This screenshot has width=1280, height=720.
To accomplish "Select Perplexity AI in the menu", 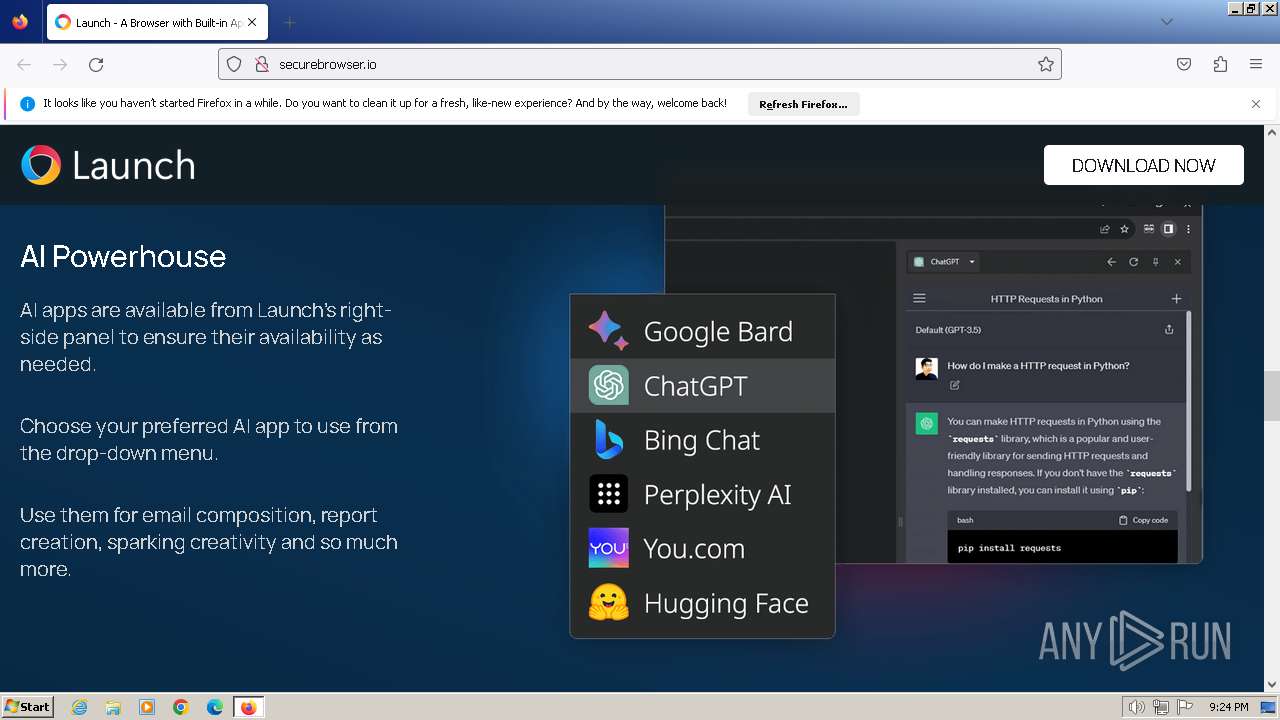I will pyautogui.click(x=702, y=494).
